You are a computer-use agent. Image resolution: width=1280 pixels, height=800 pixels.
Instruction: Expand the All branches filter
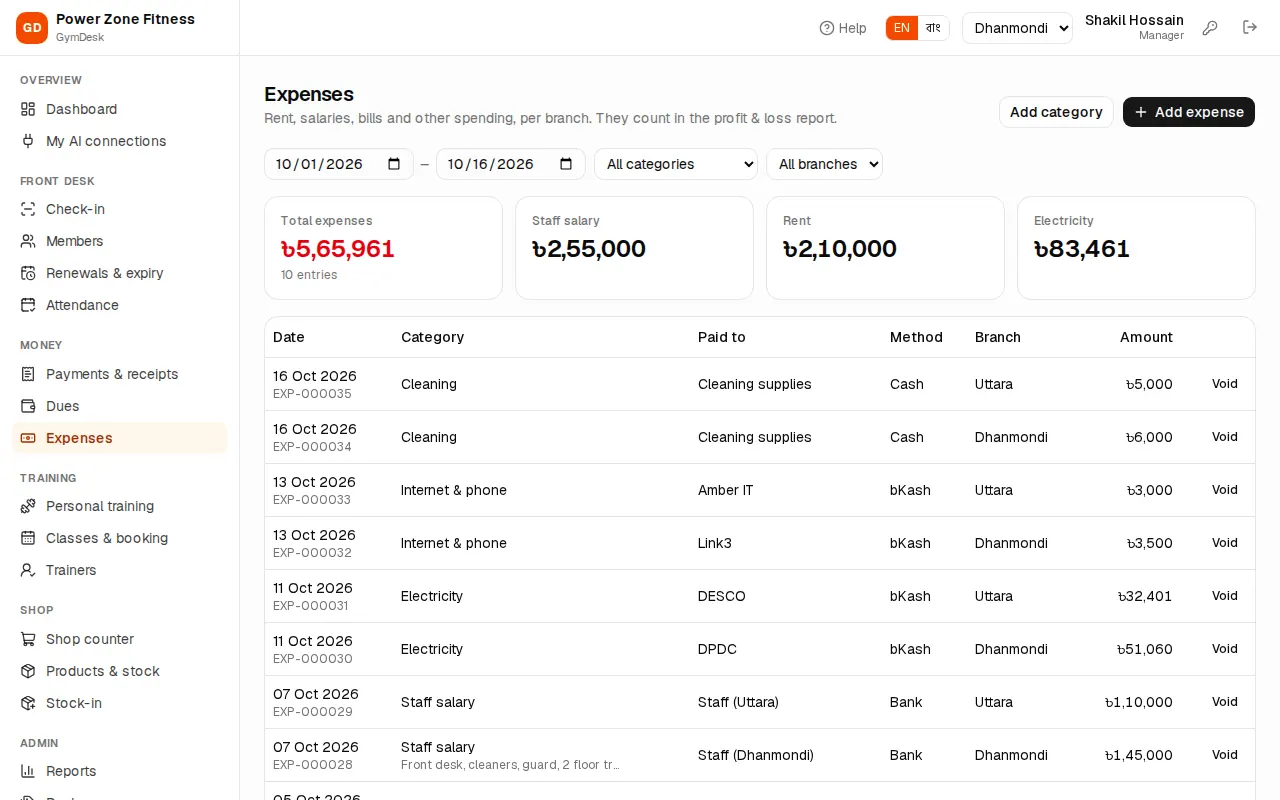pos(824,164)
